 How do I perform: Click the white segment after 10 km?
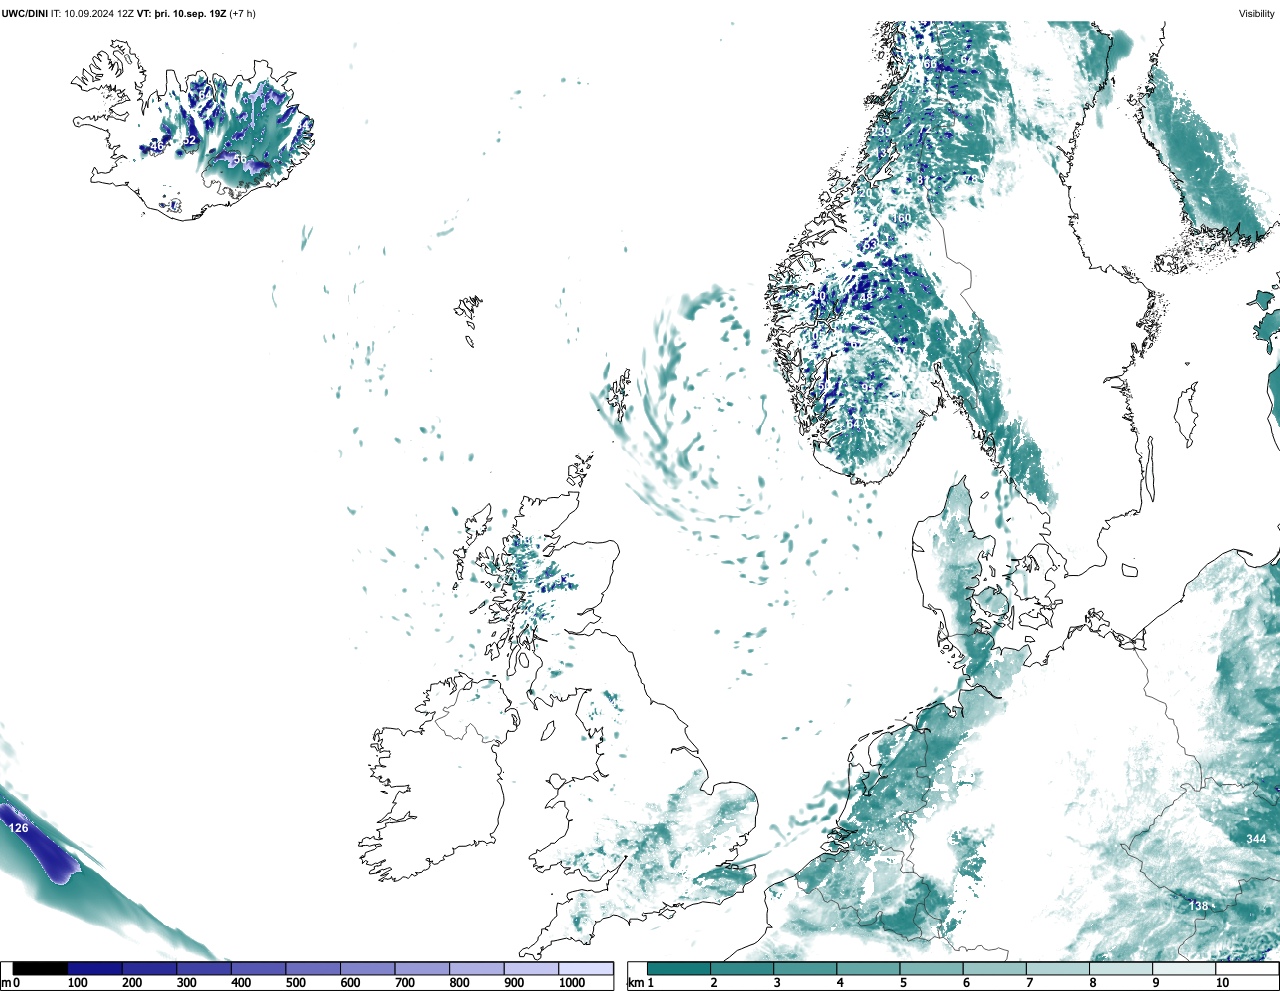(1247, 969)
